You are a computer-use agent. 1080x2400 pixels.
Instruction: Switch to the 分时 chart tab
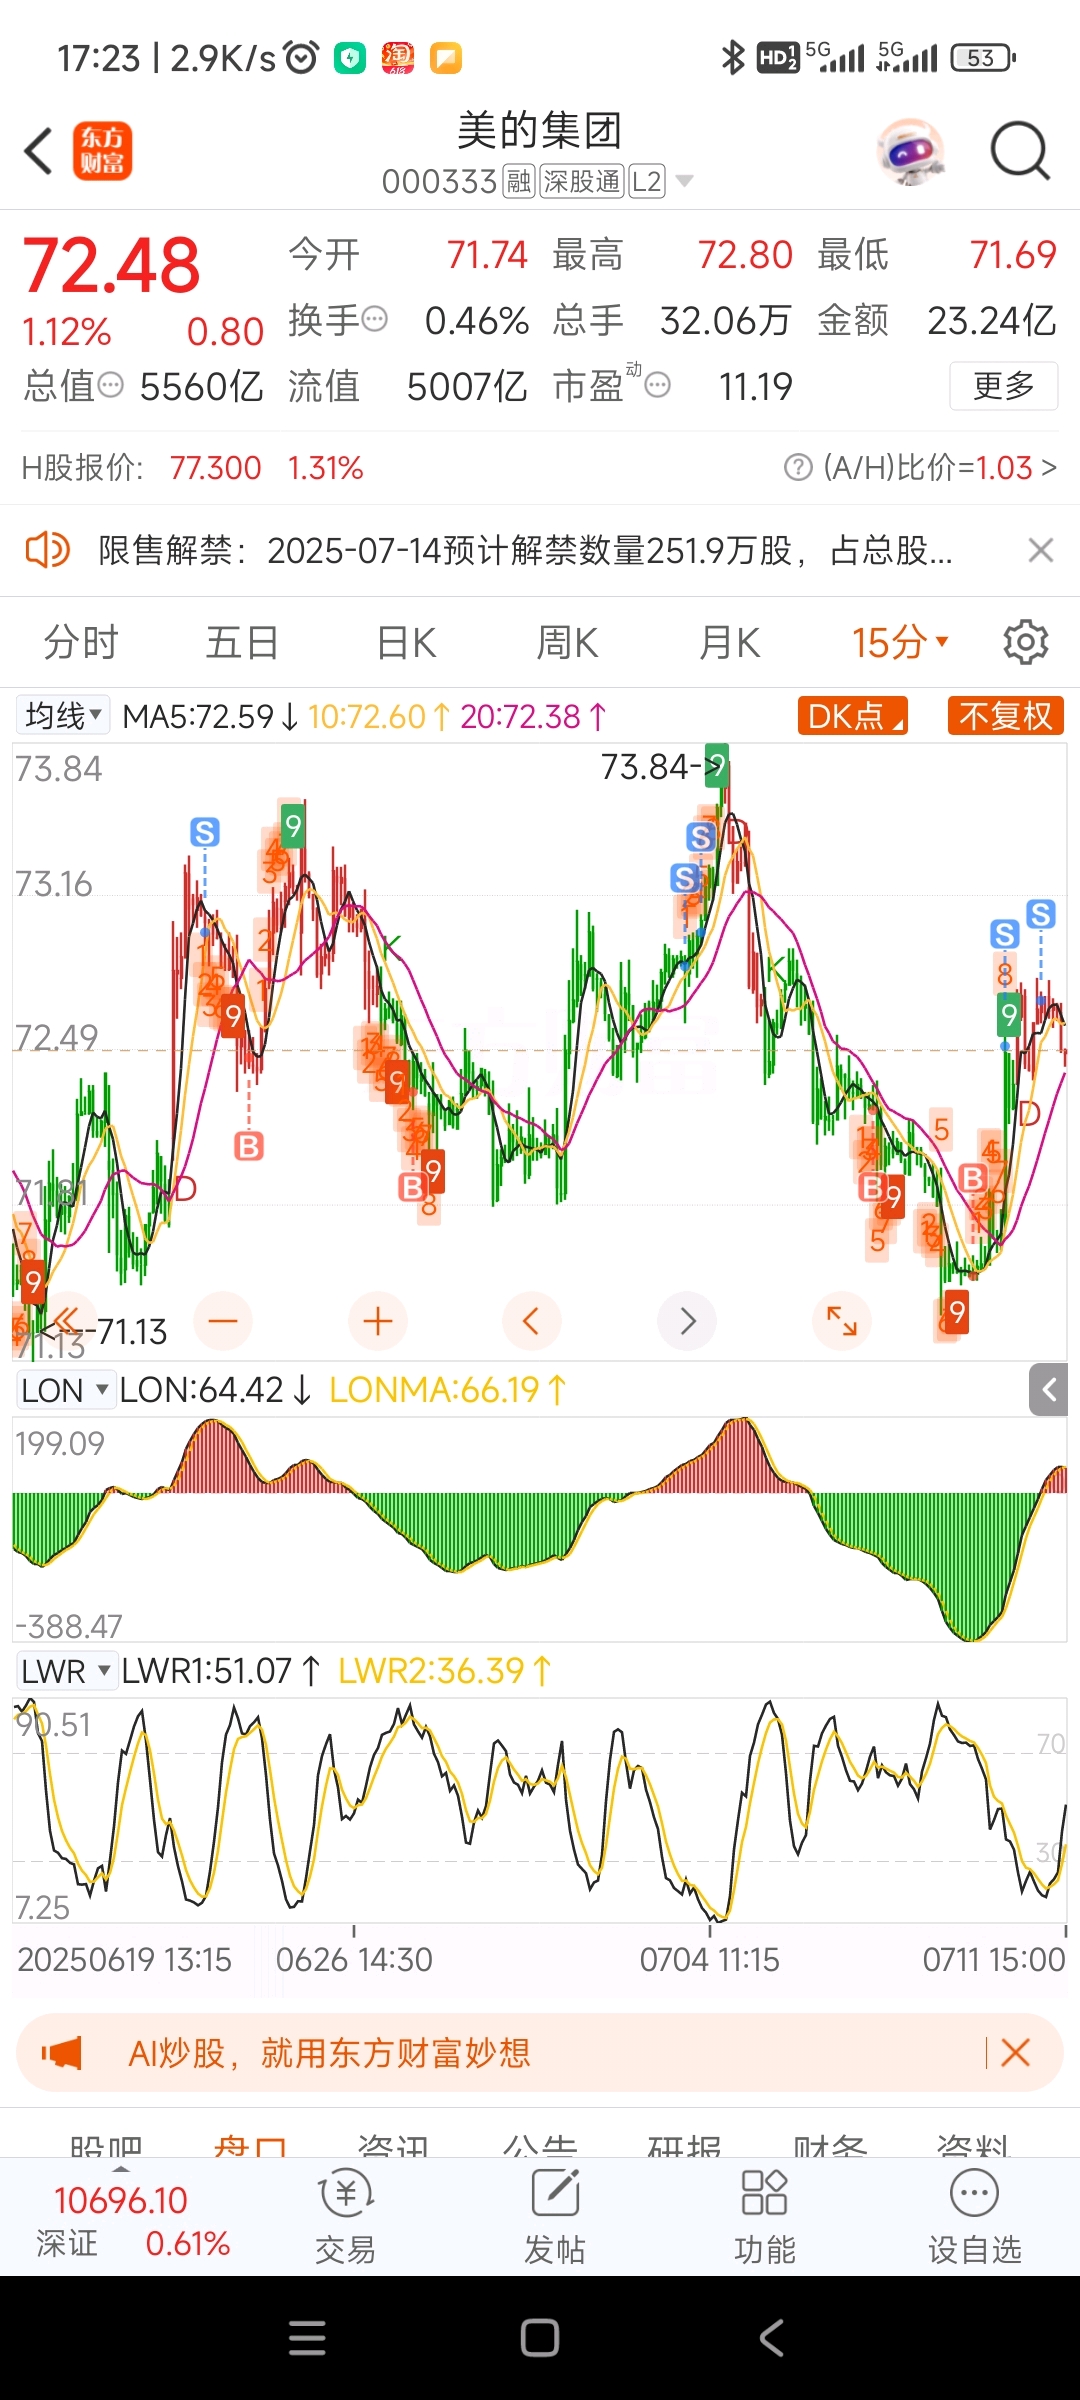click(81, 642)
